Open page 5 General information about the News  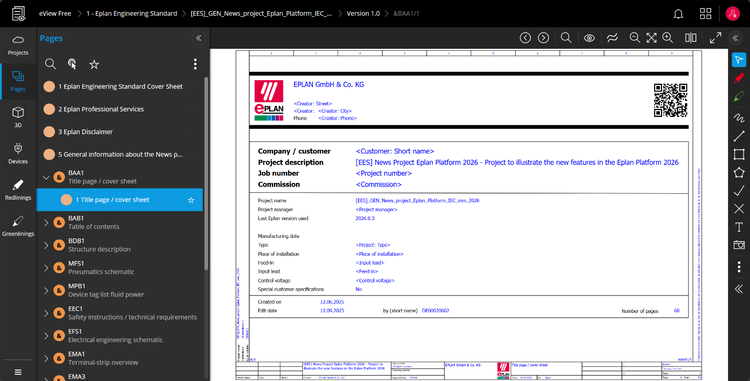(120, 154)
